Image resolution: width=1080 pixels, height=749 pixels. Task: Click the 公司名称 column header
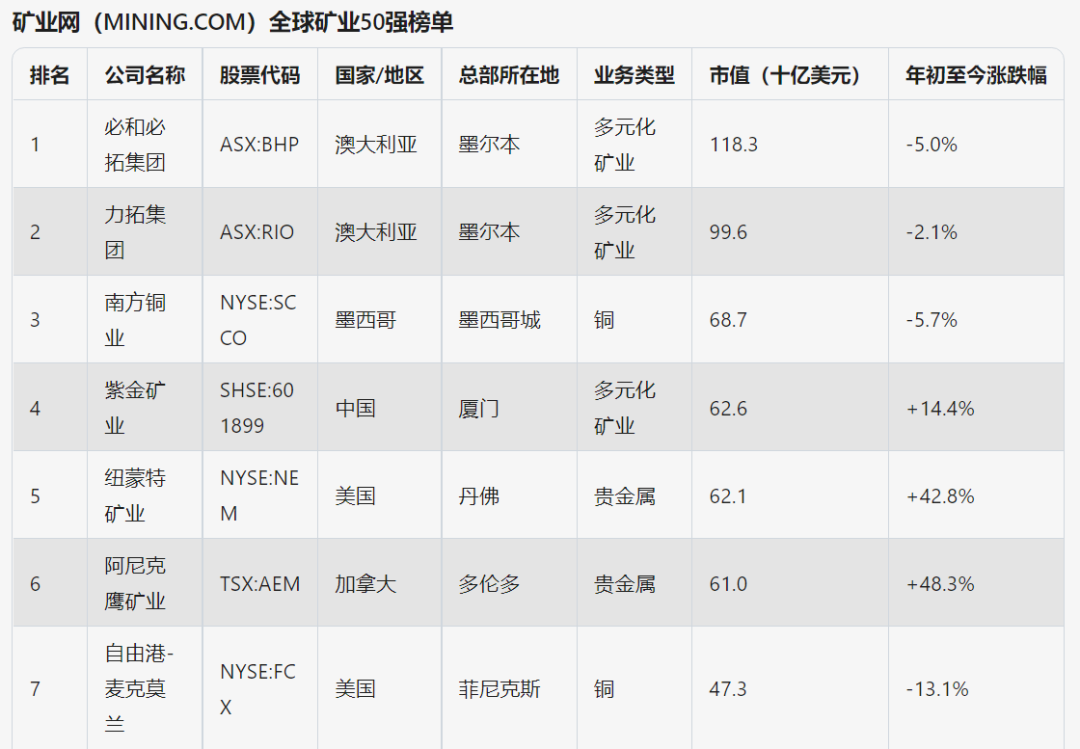tap(145, 75)
